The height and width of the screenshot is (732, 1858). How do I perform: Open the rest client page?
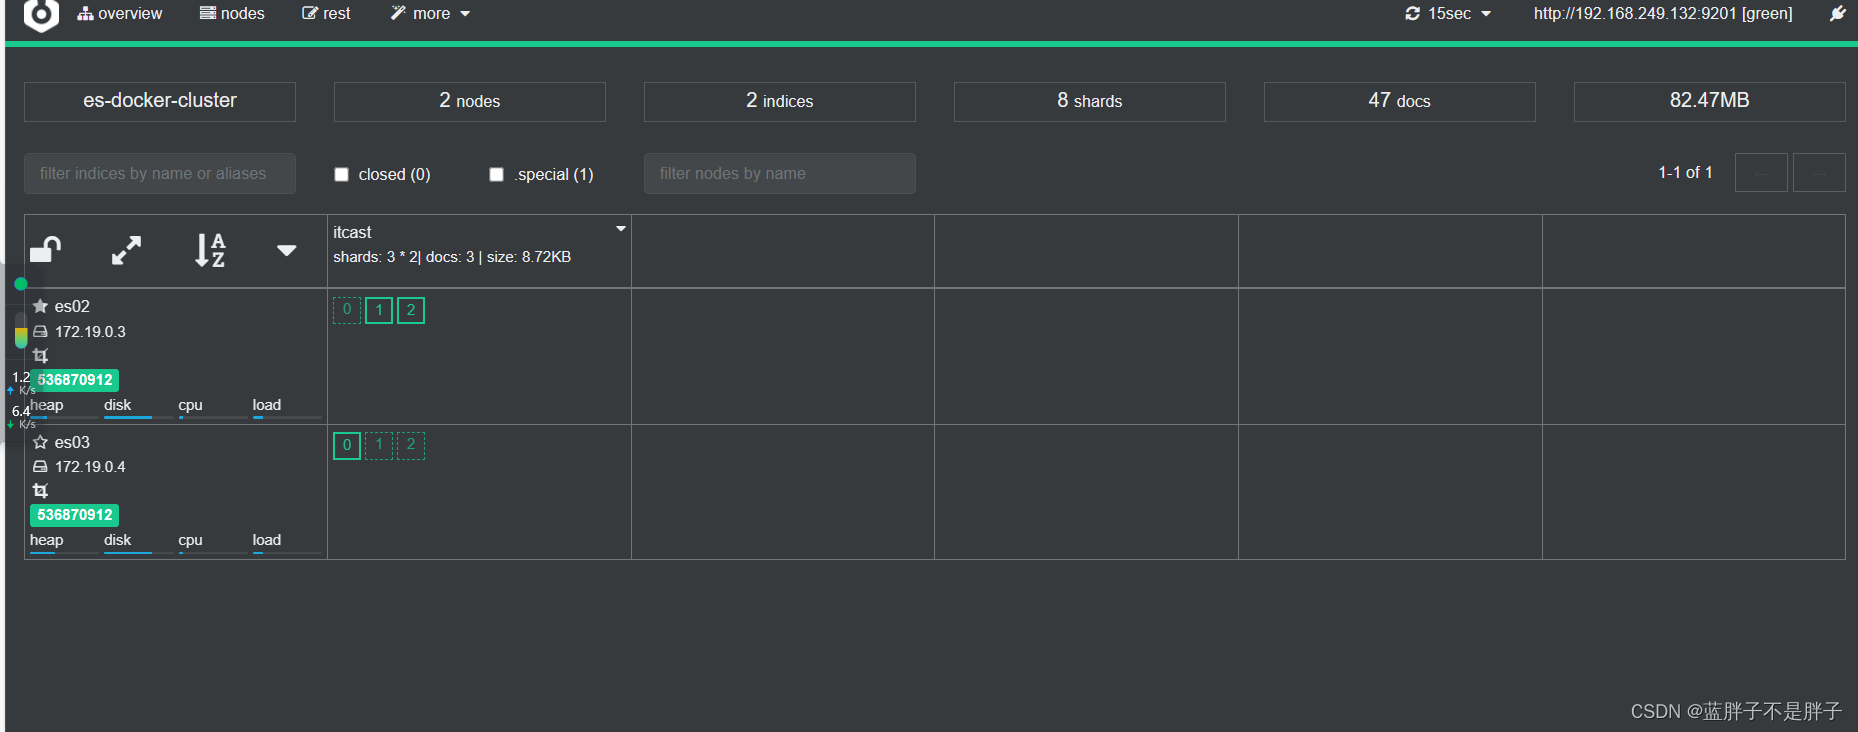[x=326, y=14]
